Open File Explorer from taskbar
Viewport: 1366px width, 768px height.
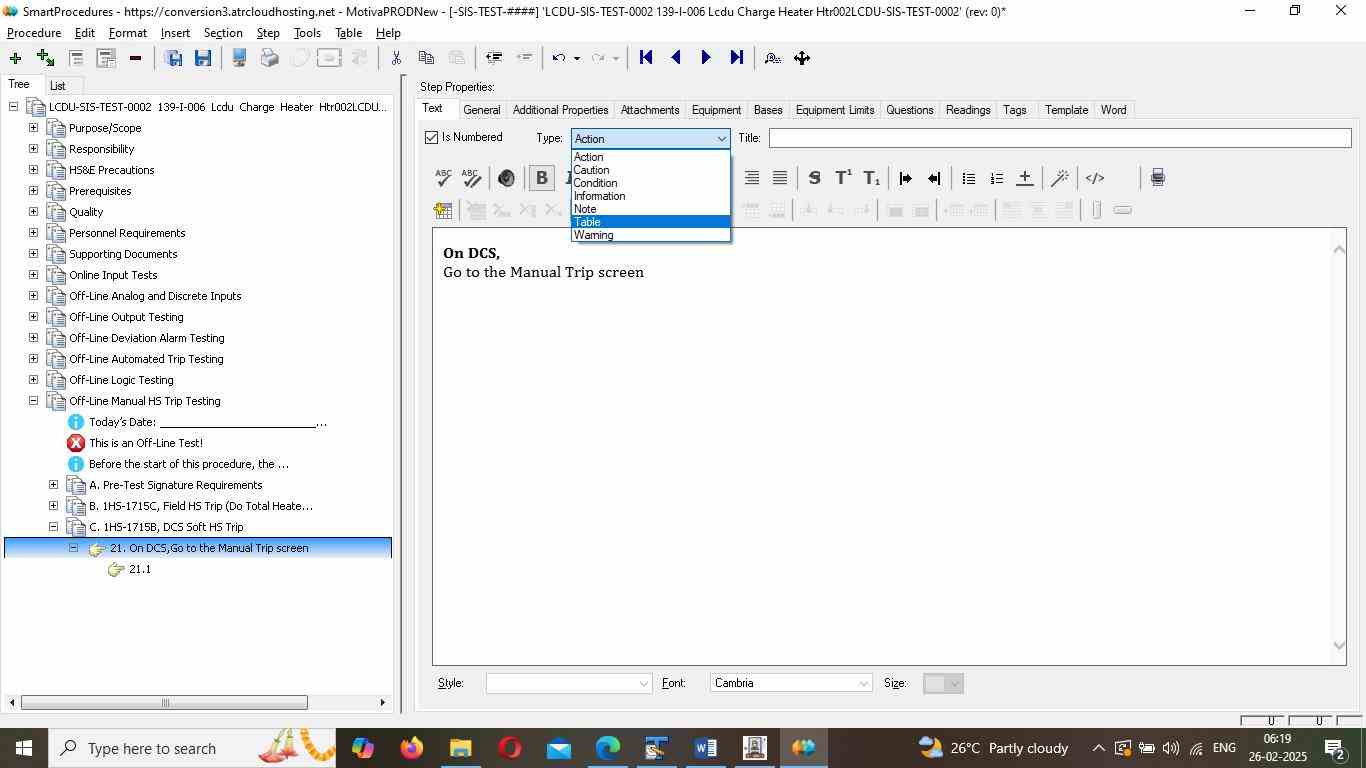[460, 748]
